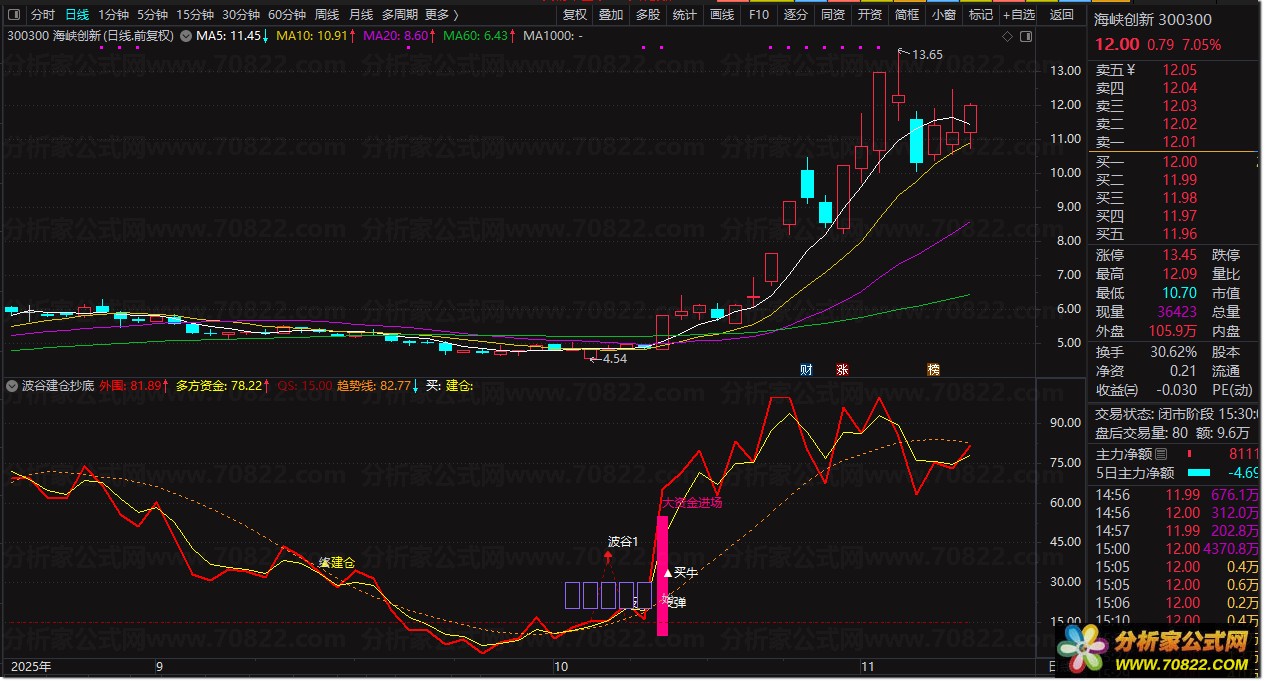Click the 同资 toolbar button

point(833,15)
